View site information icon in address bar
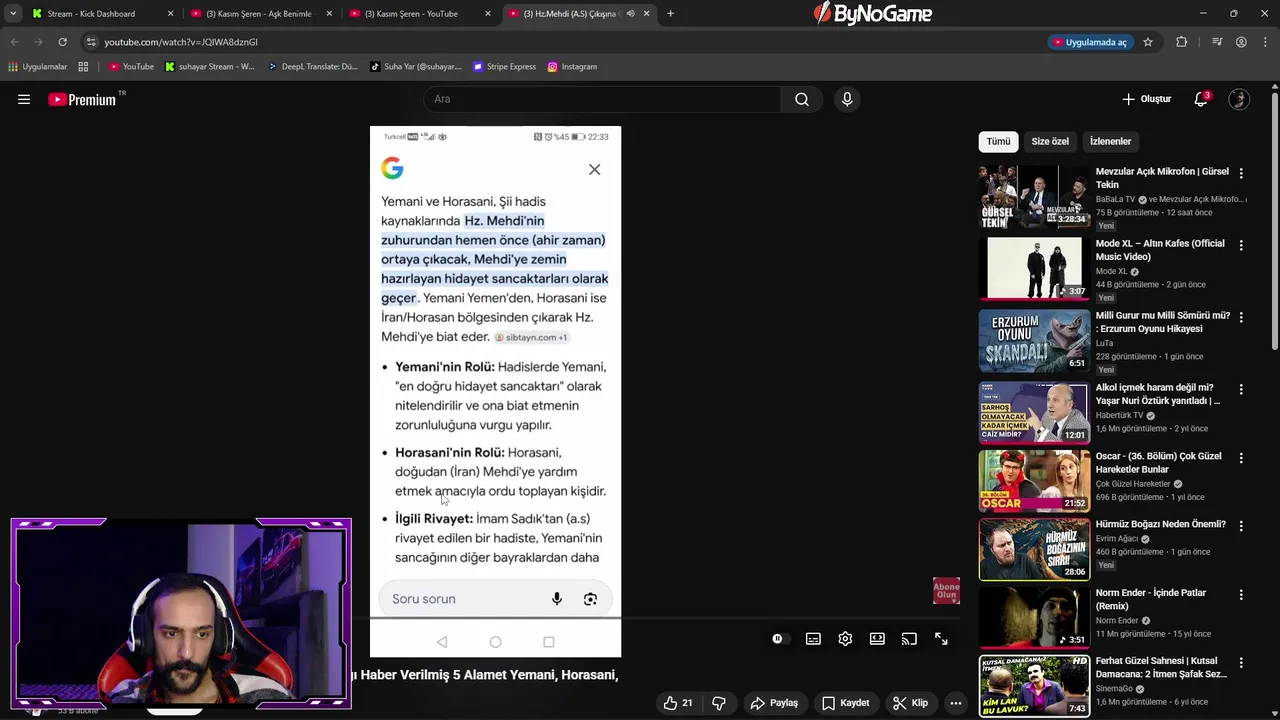Image resolution: width=1280 pixels, height=720 pixels. 91,42
